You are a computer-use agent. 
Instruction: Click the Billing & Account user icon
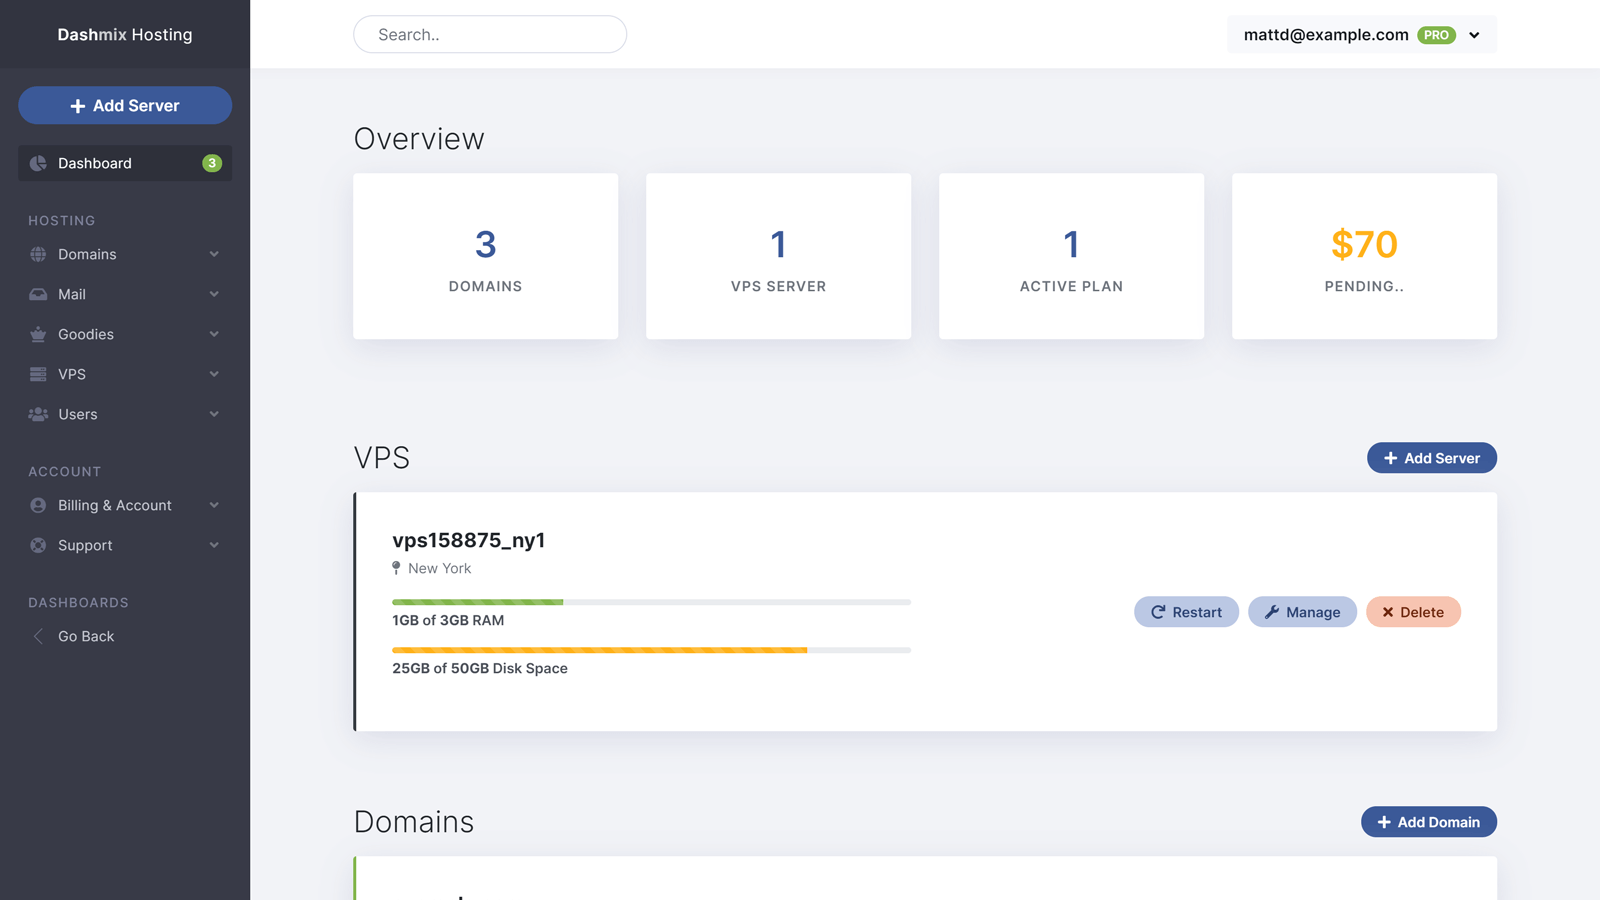coord(38,505)
